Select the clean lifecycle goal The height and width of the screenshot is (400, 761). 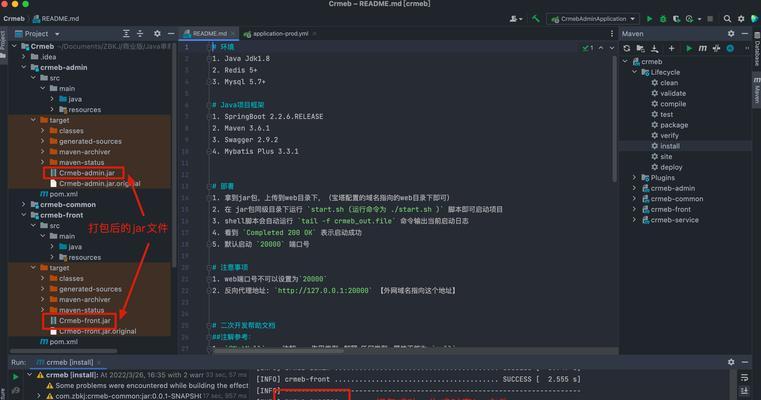[x=669, y=83]
